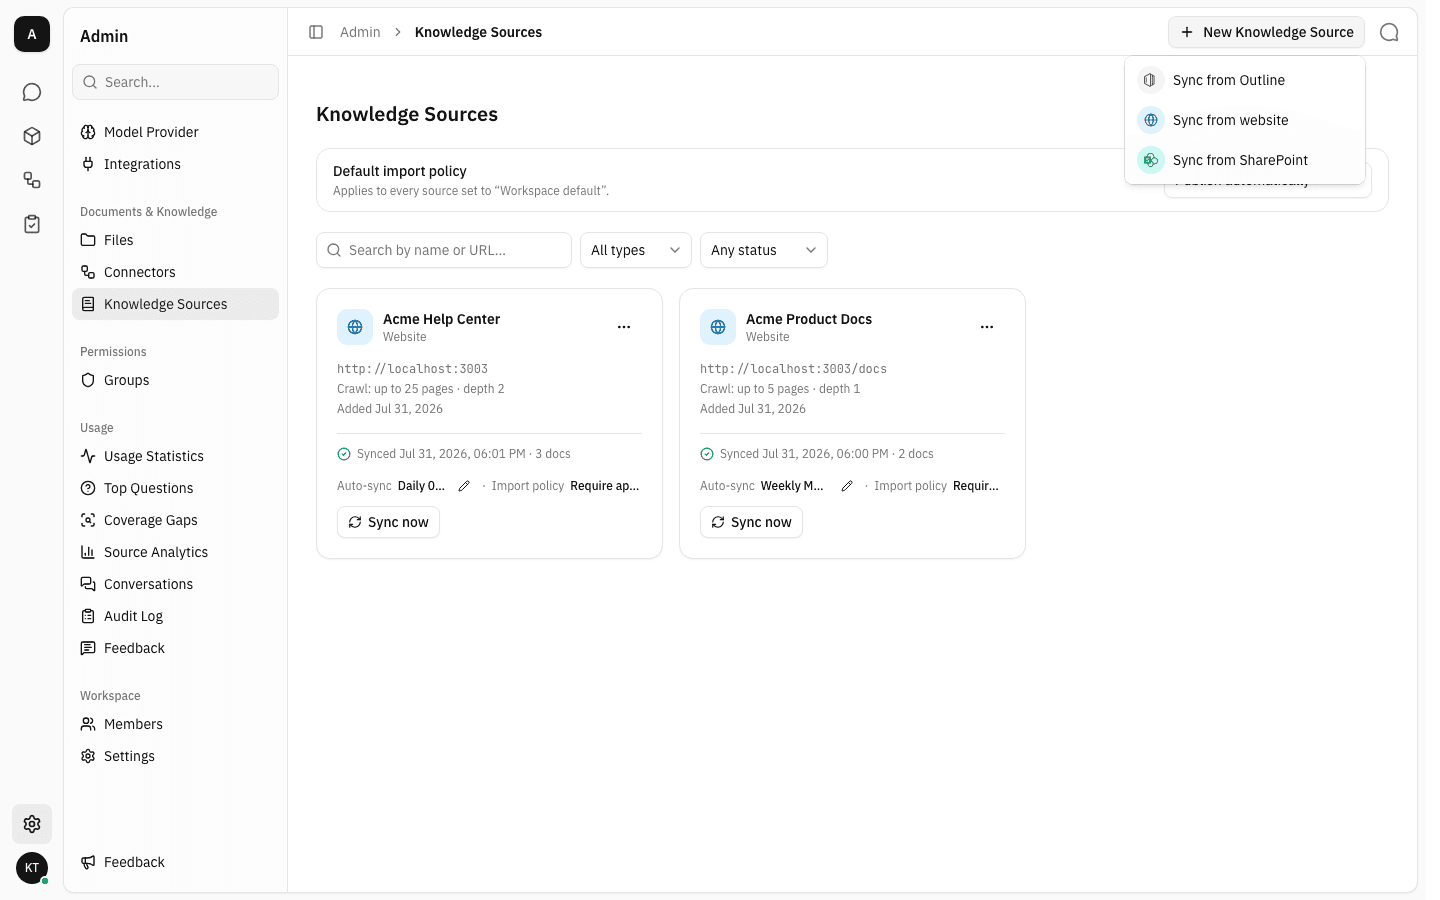
Task: Open workspace Members
Action: pyautogui.click(x=175, y=724)
